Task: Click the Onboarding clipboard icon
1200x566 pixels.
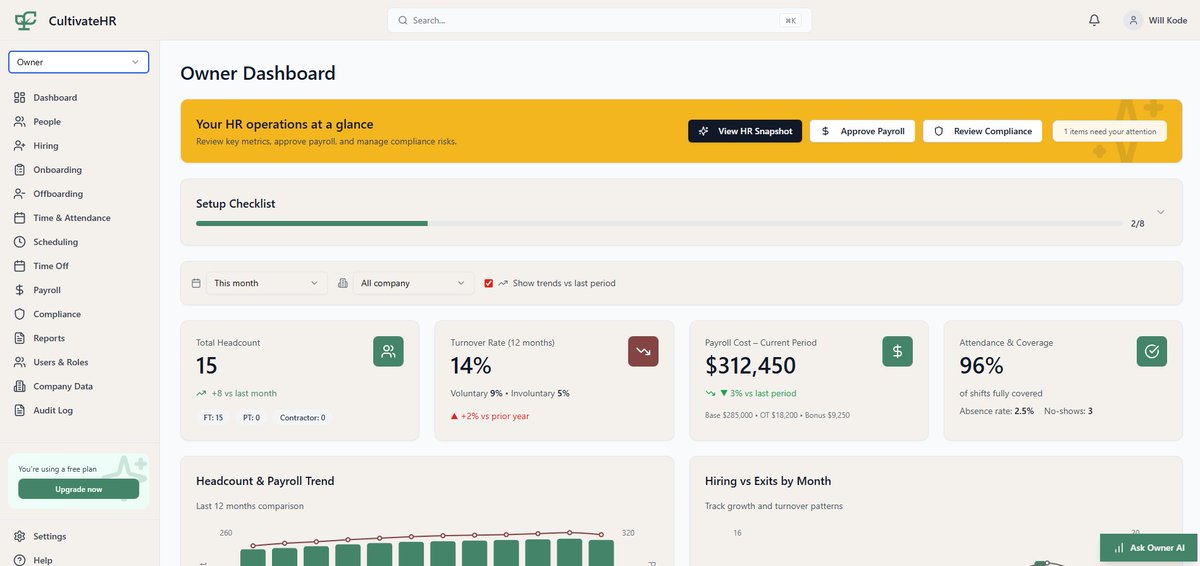Action: [x=20, y=170]
